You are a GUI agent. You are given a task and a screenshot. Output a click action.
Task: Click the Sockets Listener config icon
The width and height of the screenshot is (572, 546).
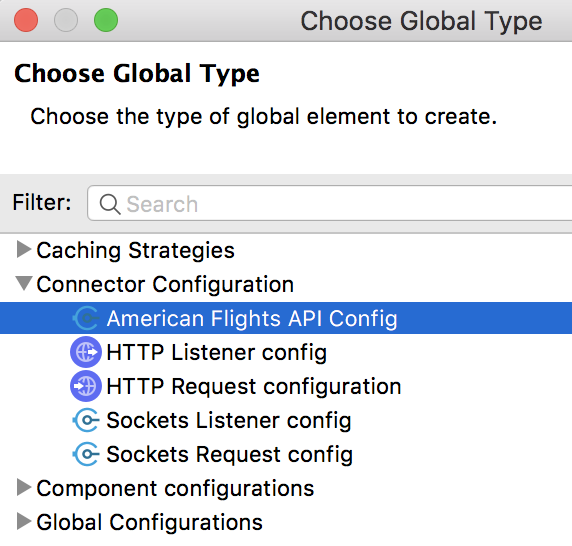point(86,420)
